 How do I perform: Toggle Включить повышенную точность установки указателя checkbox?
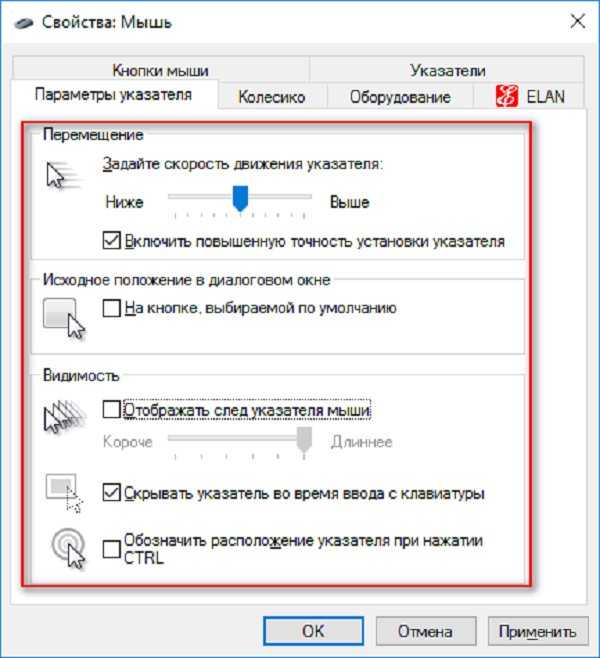pos(112,241)
